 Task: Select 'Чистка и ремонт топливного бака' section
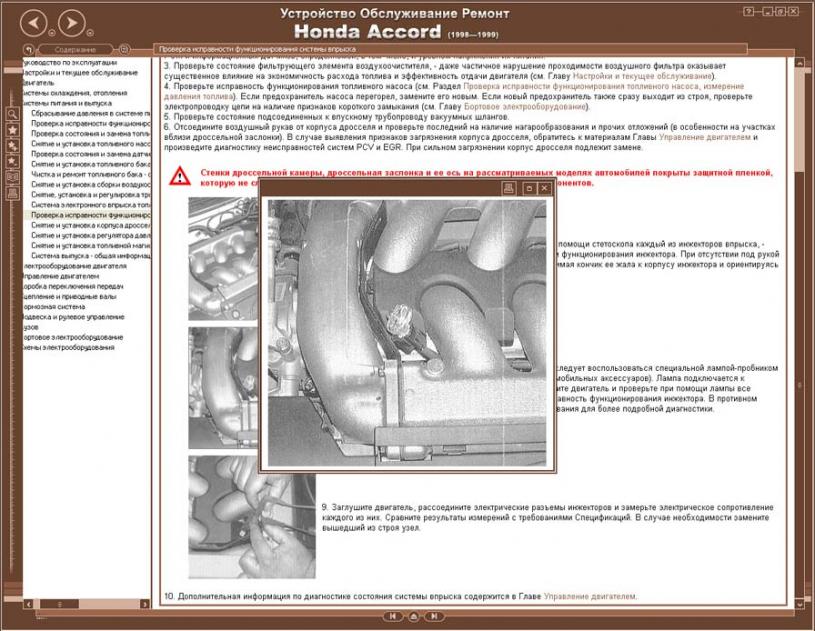[90, 175]
